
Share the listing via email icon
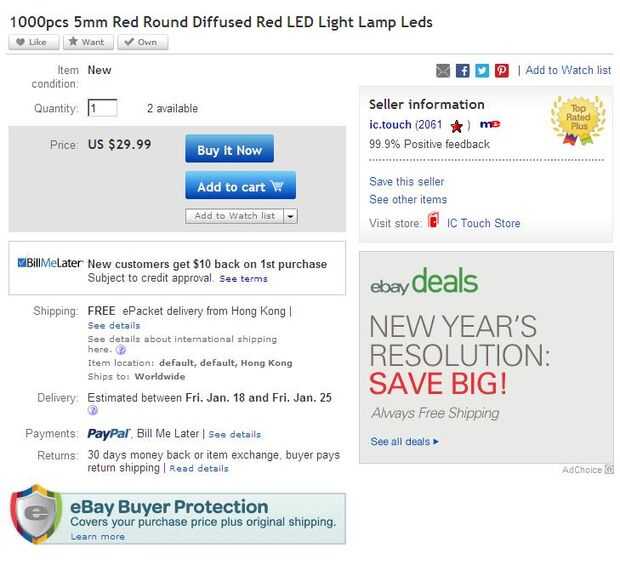click(x=443, y=70)
